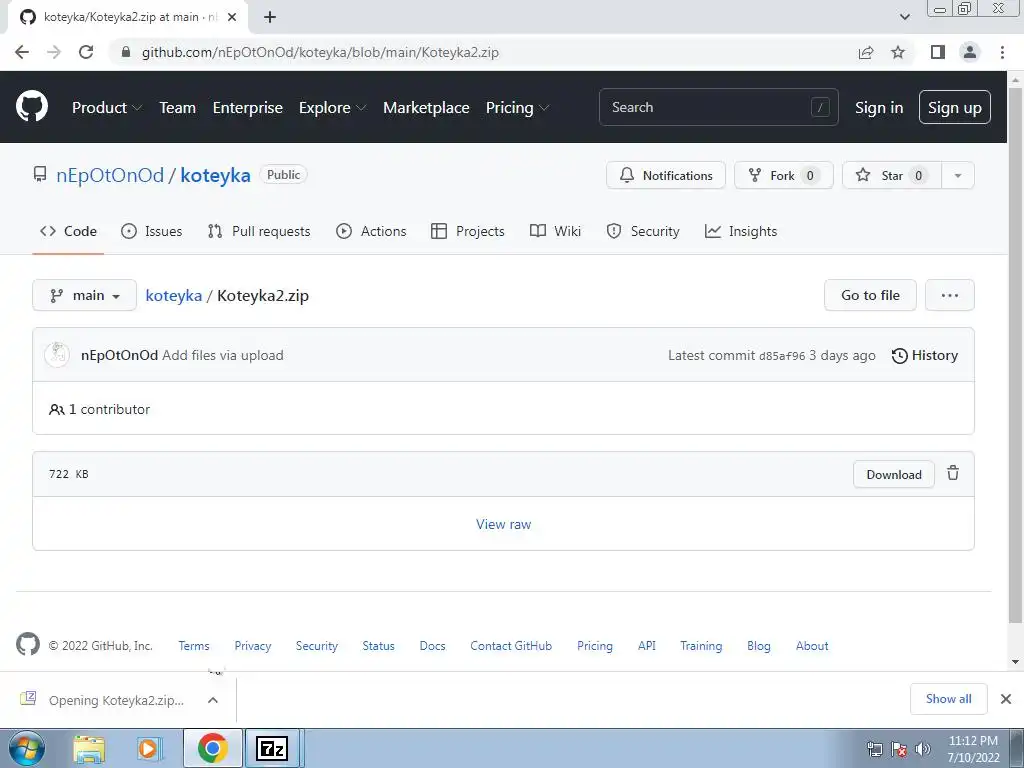Viewport: 1024px width, 768px height.
Task: Close the Koteyka2.zip browser tab
Action: (x=232, y=18)
